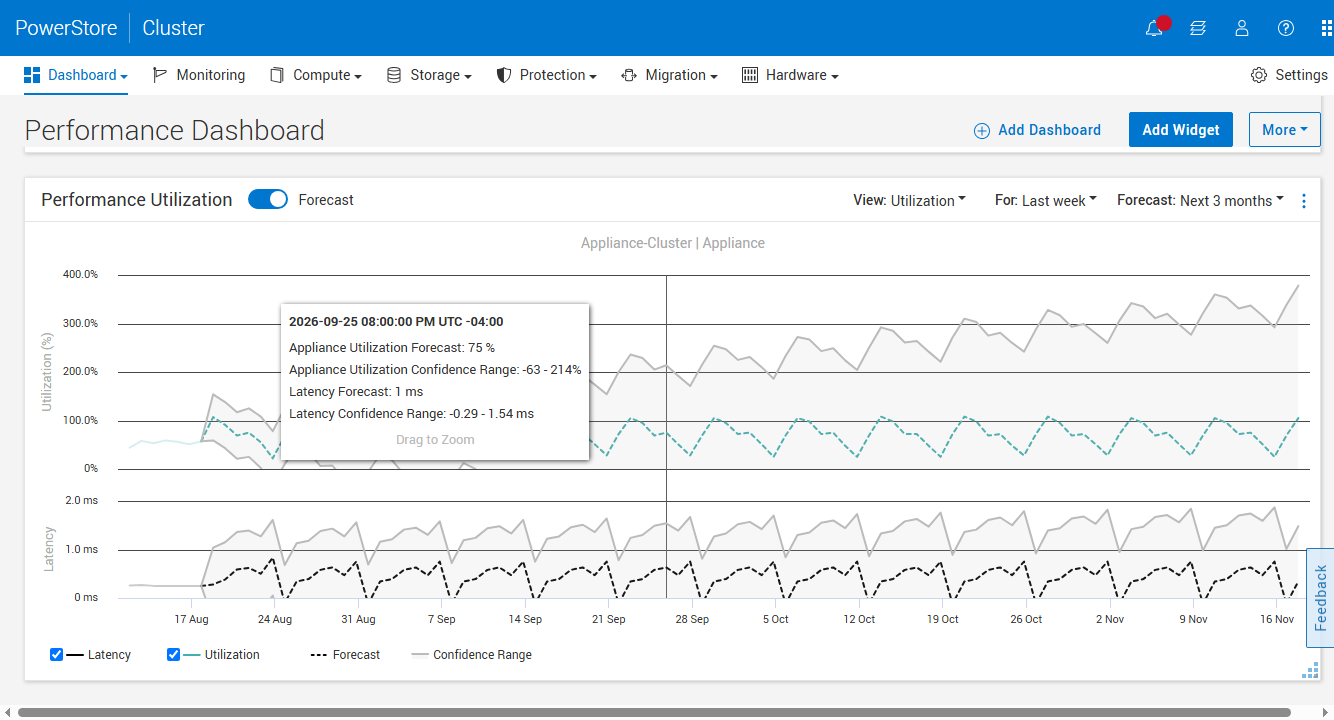
Task: Click the 2.0 ms latency axis label
Action: 82,500
